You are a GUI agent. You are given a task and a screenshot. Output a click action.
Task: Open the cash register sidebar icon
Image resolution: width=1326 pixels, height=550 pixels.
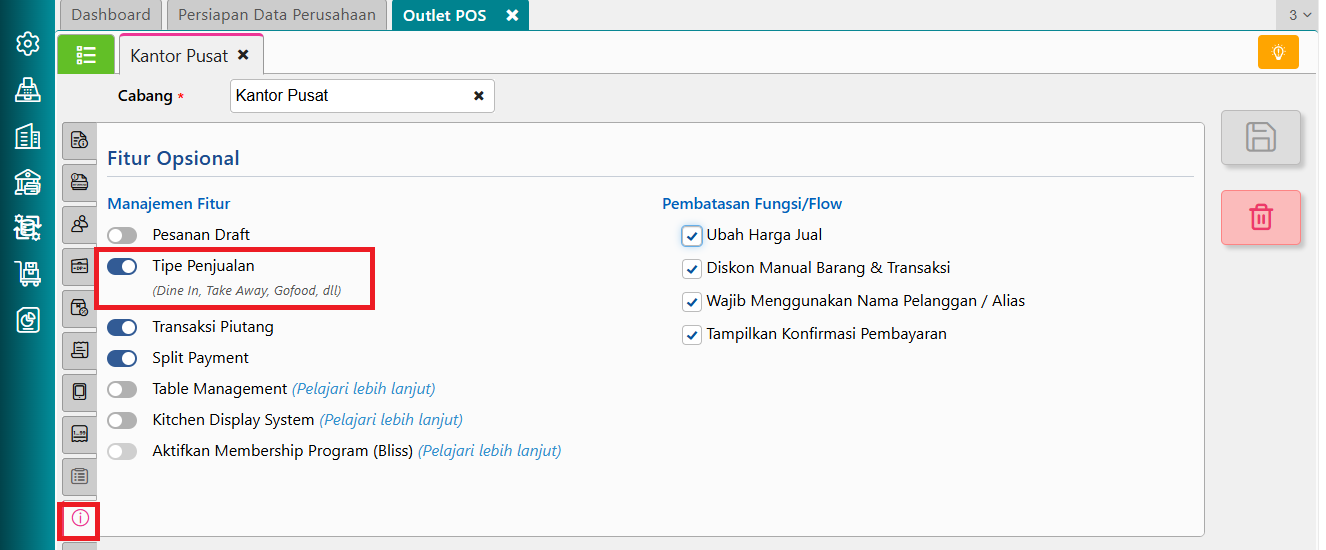[x=28, y=90]
